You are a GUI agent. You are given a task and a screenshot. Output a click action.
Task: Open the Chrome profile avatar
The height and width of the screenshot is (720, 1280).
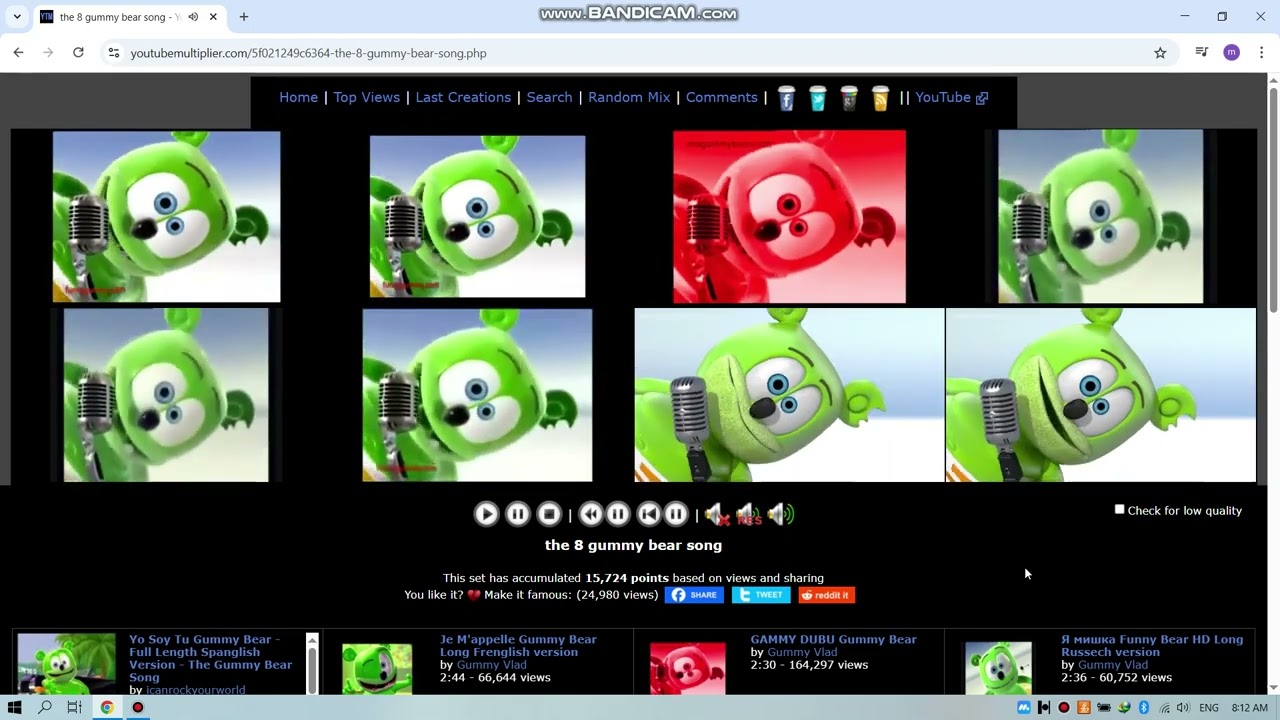[x=1231, y=53]
